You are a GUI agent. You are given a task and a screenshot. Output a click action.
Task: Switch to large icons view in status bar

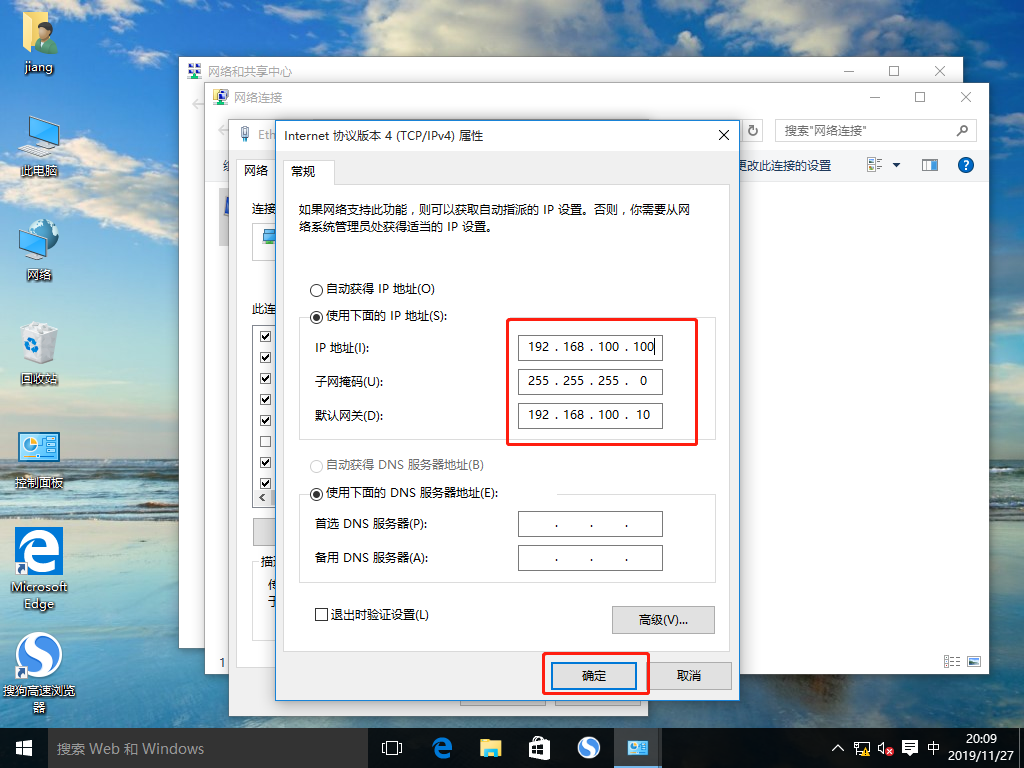(x=974, y=662)
